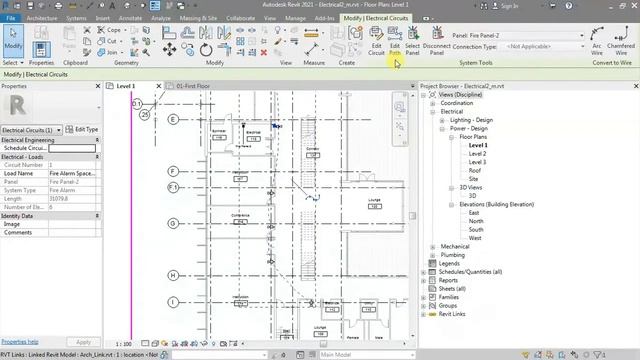This screenshot has width=640, height=360.
Task: Collapse Power - Design node
Action: tap(442, 129)
